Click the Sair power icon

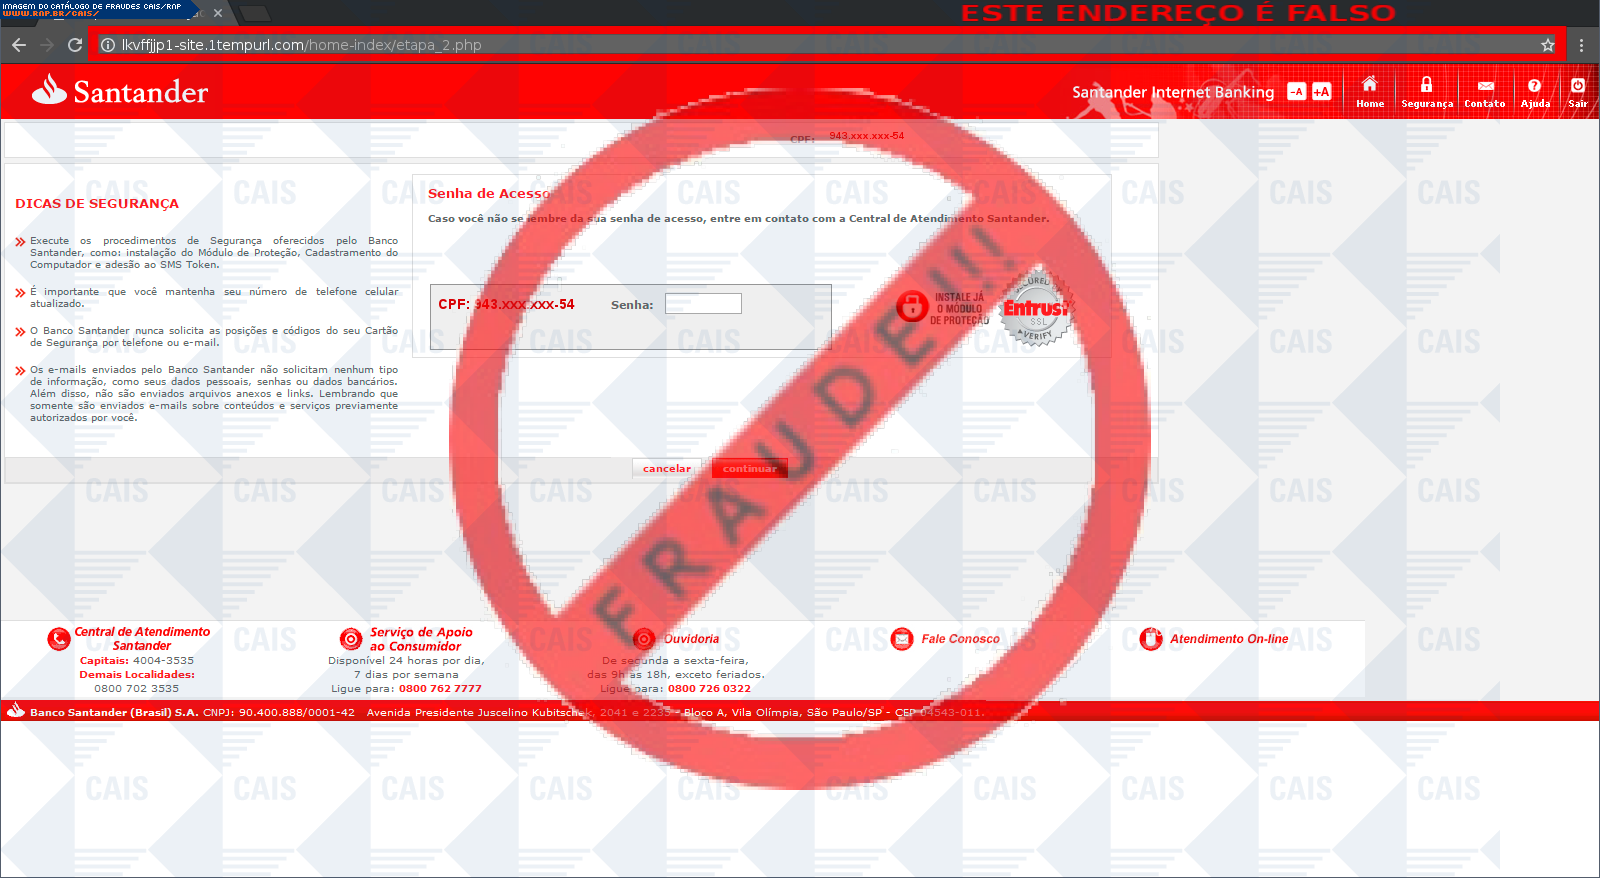coord(1577,86)
